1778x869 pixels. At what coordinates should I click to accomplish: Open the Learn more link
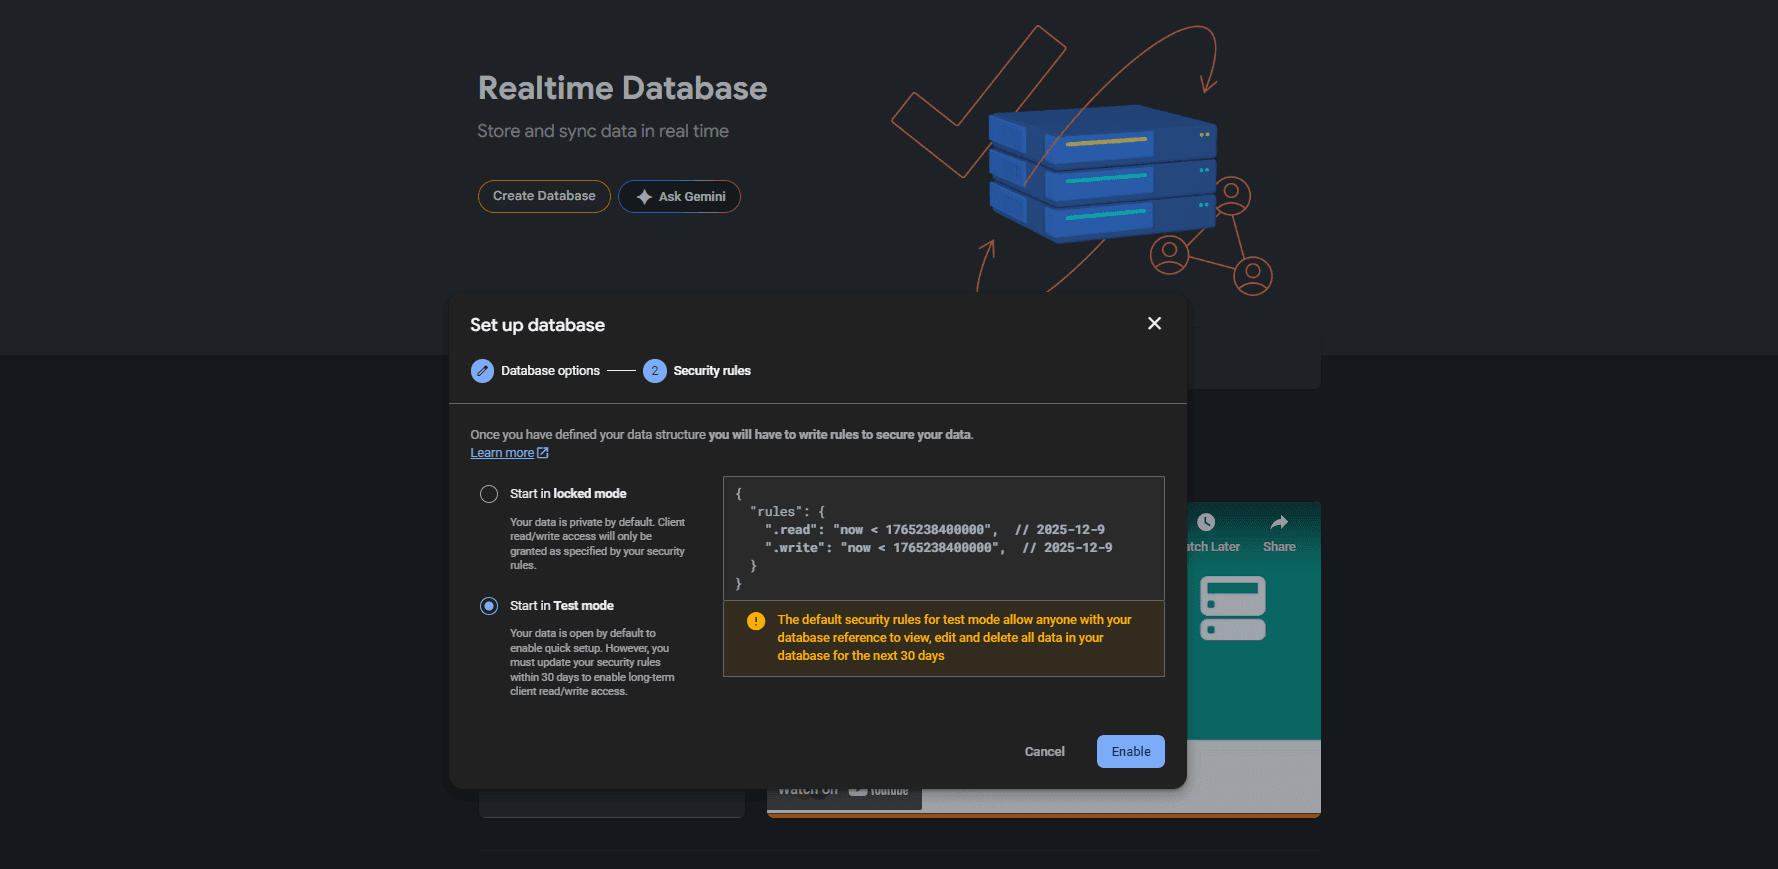[502, 453]
